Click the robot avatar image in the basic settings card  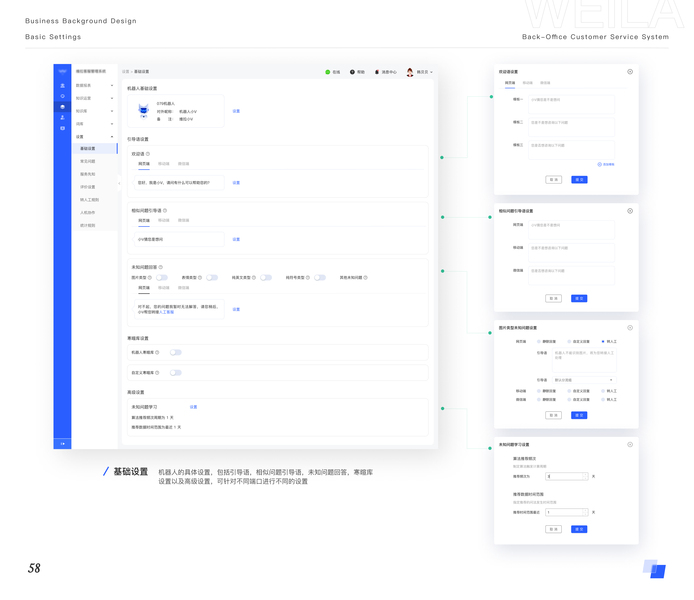(x=143, y=111)
